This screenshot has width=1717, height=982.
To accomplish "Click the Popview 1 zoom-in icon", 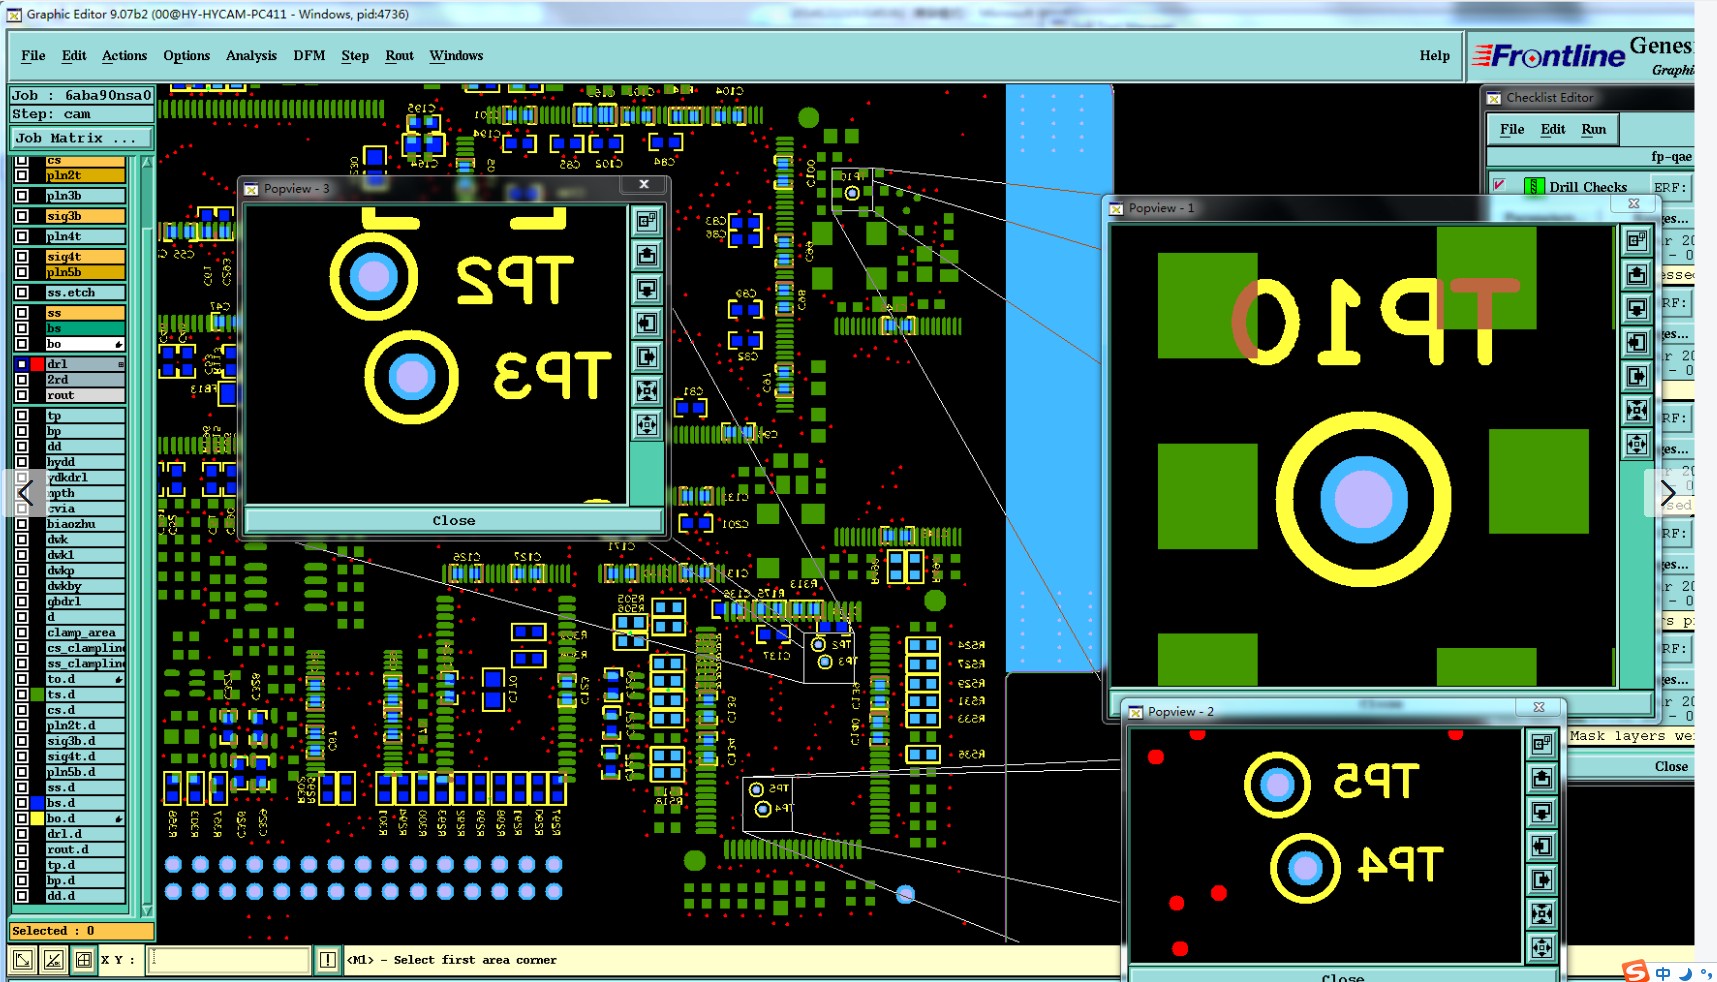I will 1637,410.
